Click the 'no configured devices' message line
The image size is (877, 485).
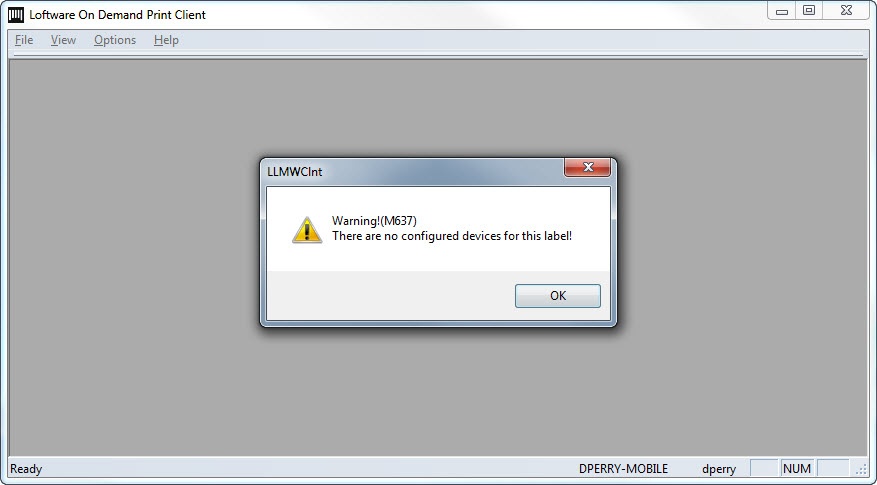click(452, 236)
